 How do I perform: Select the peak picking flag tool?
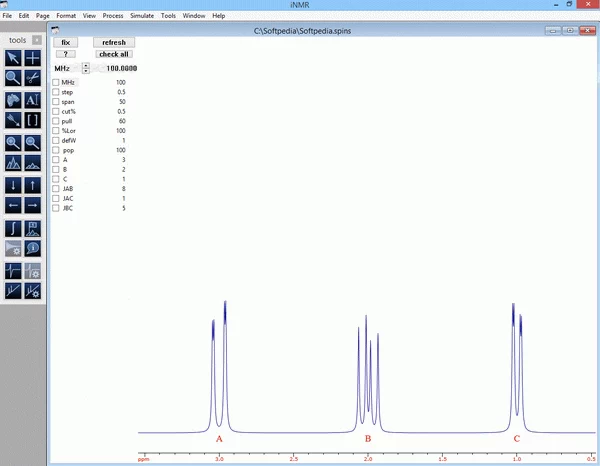coord(33,228)
